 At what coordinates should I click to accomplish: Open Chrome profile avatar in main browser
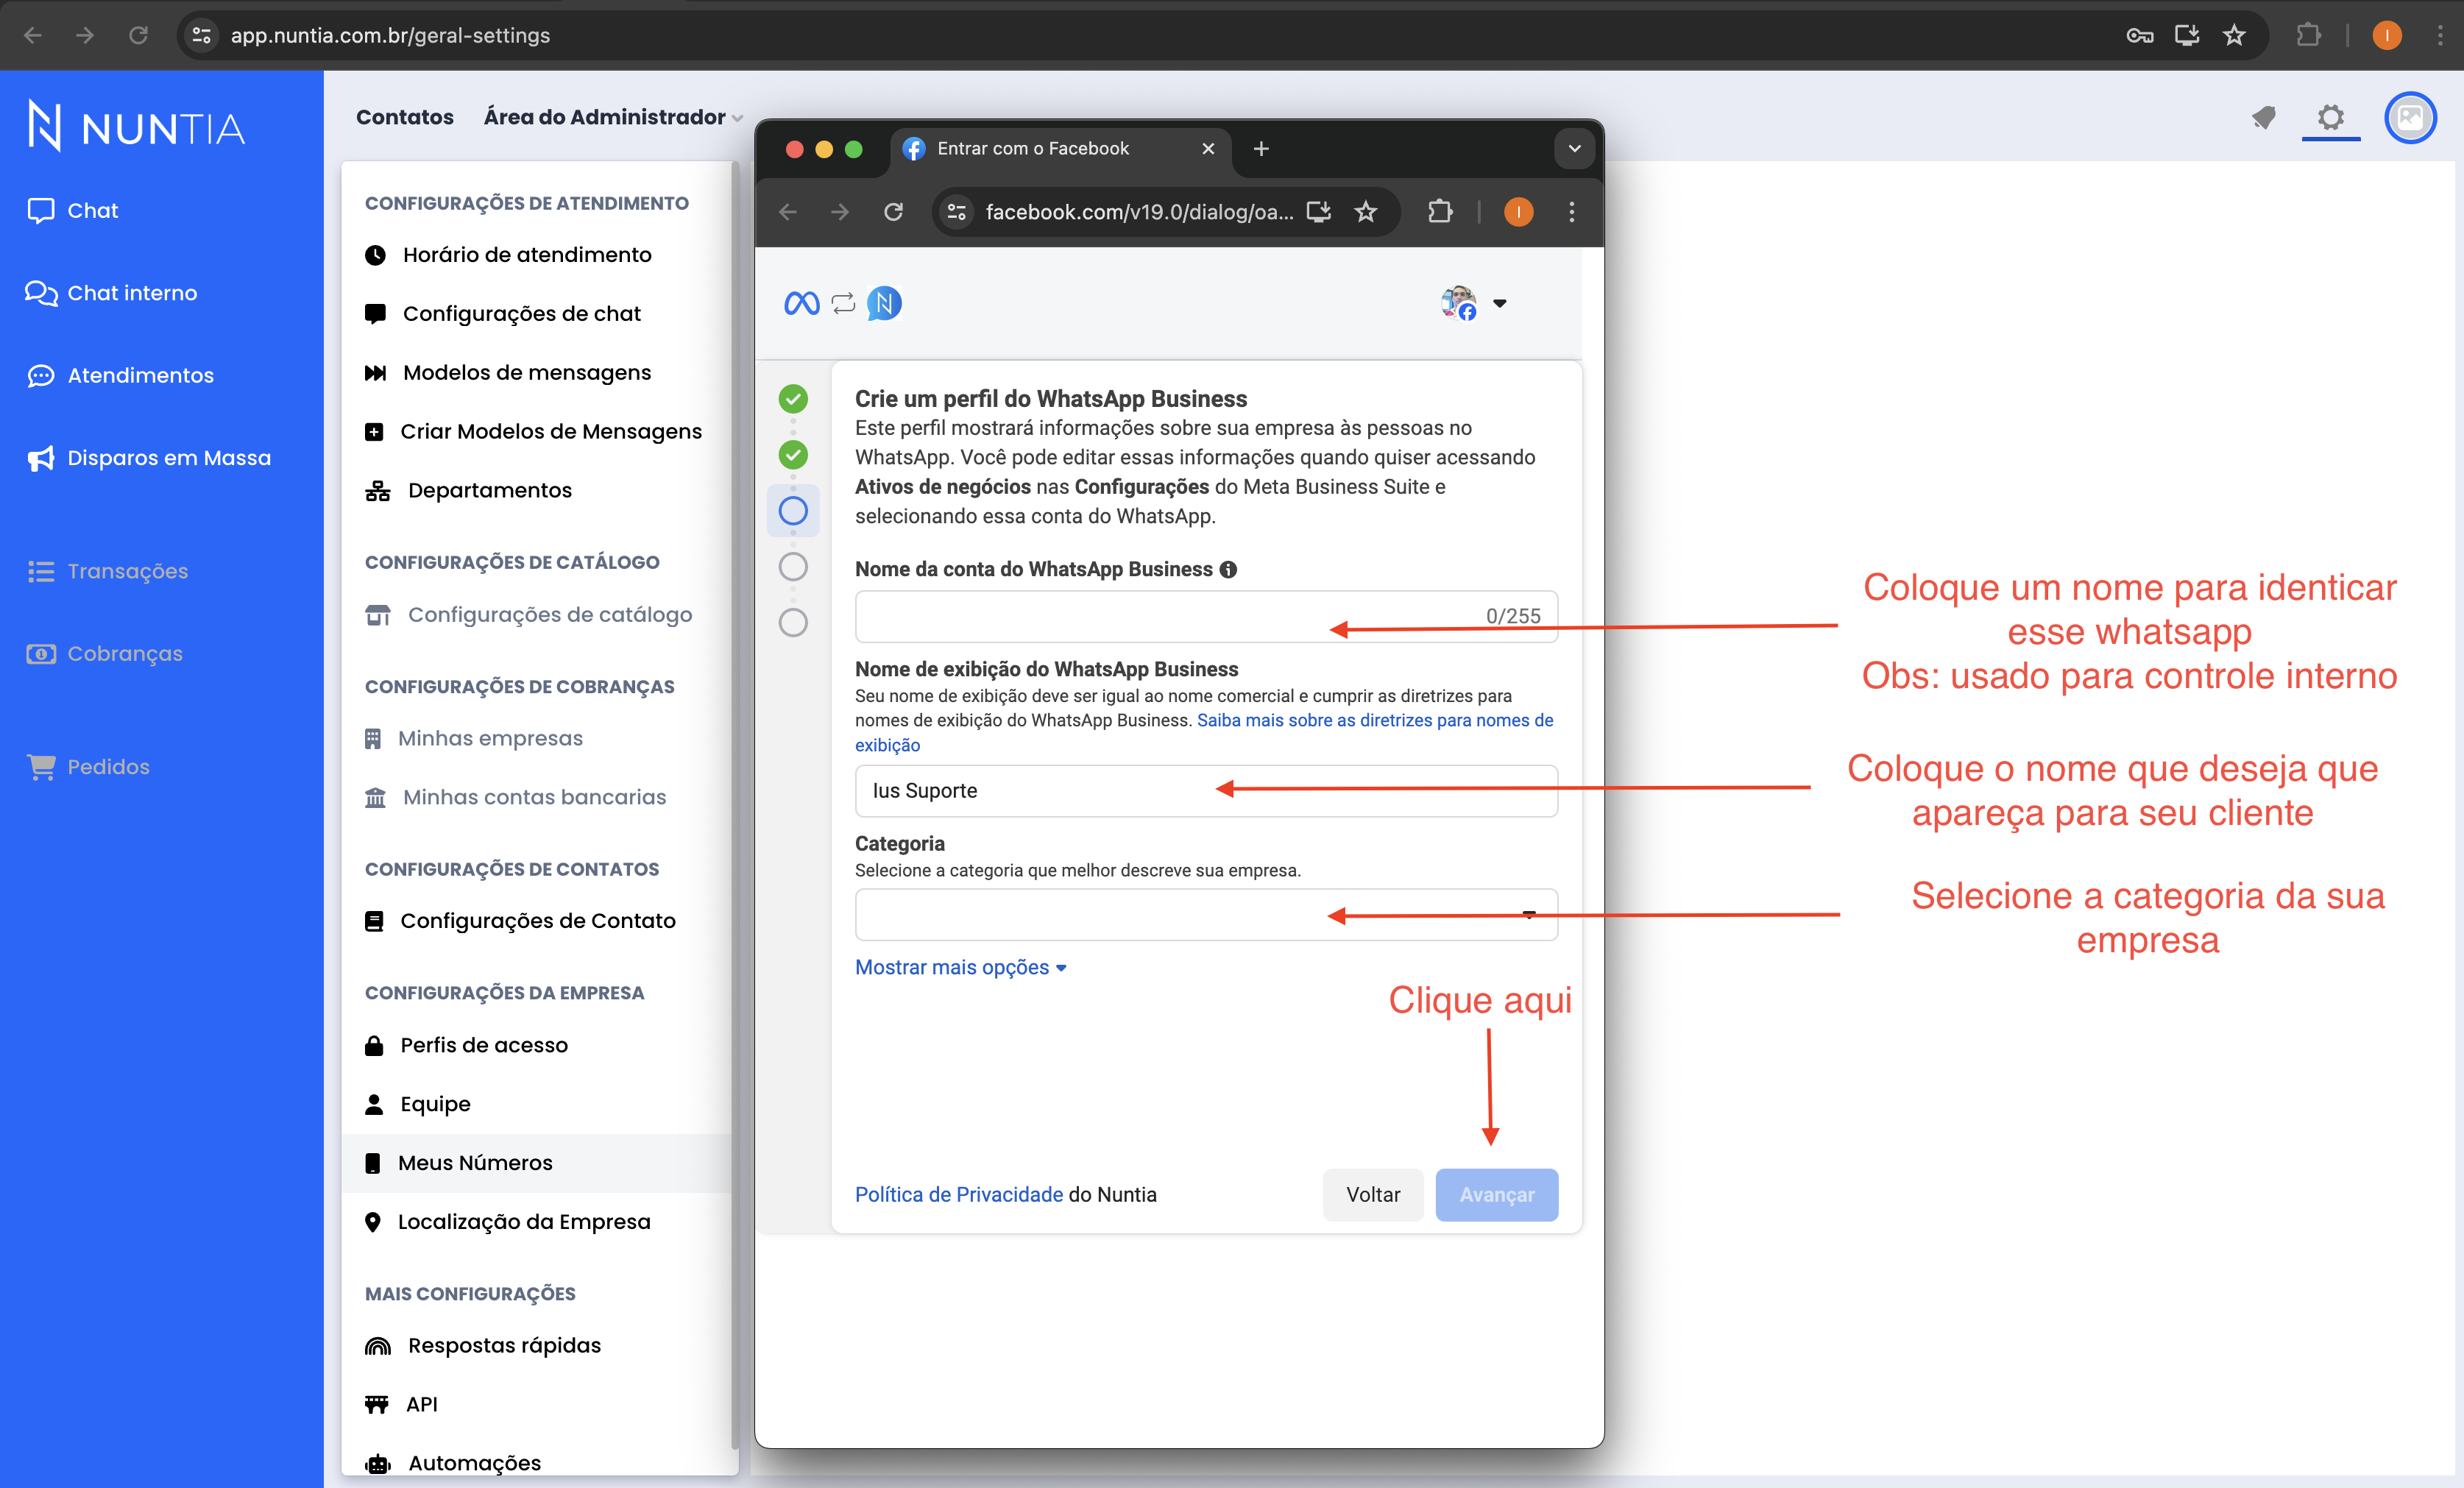point(2387,35)
